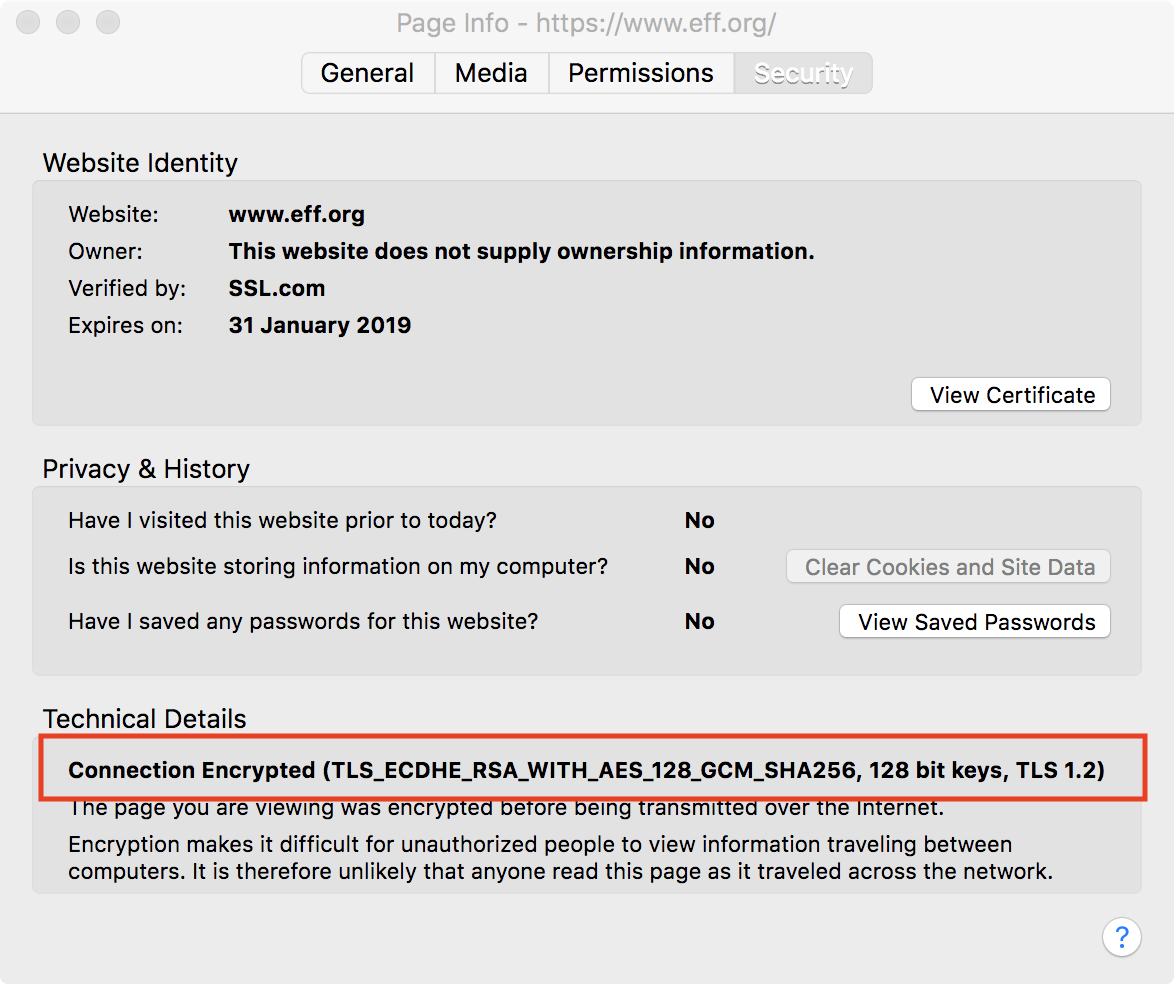Open the Media tab
1174x984 pixels.
(491, 73)
